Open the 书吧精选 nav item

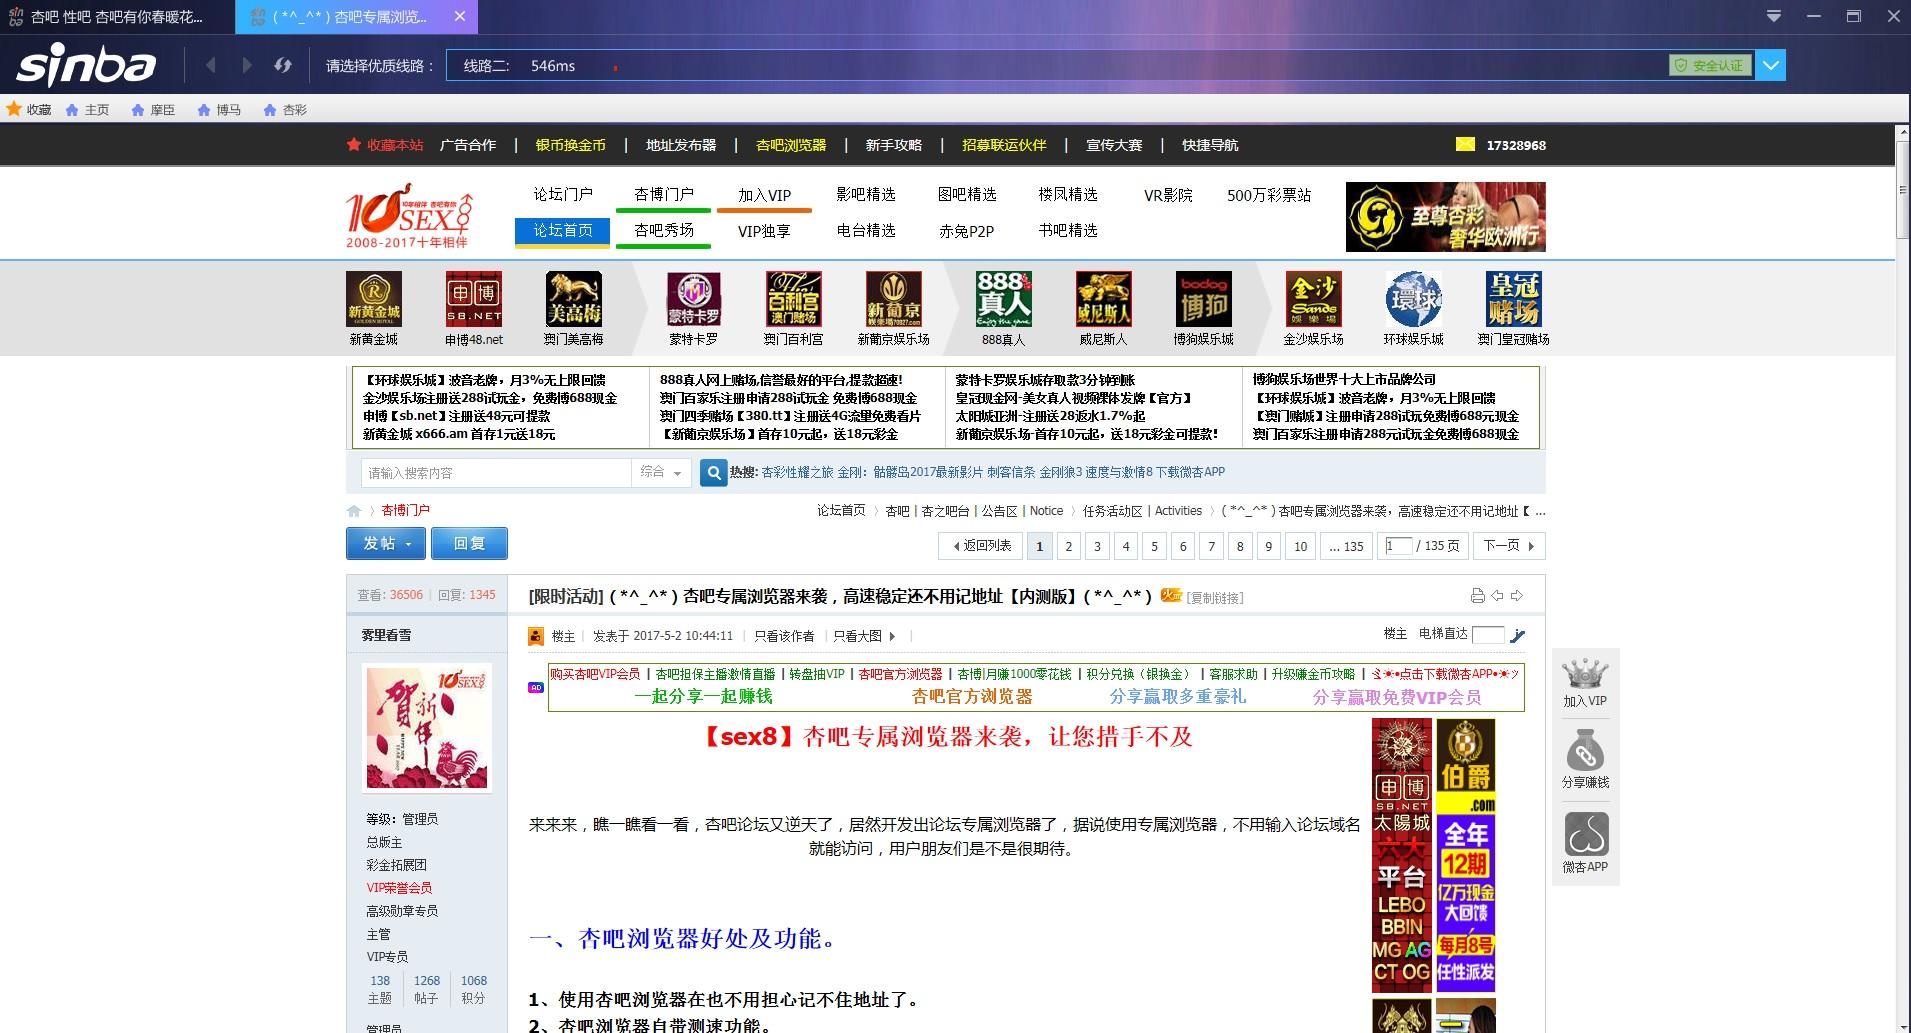pyautogui.click(x=1068, y=231)
